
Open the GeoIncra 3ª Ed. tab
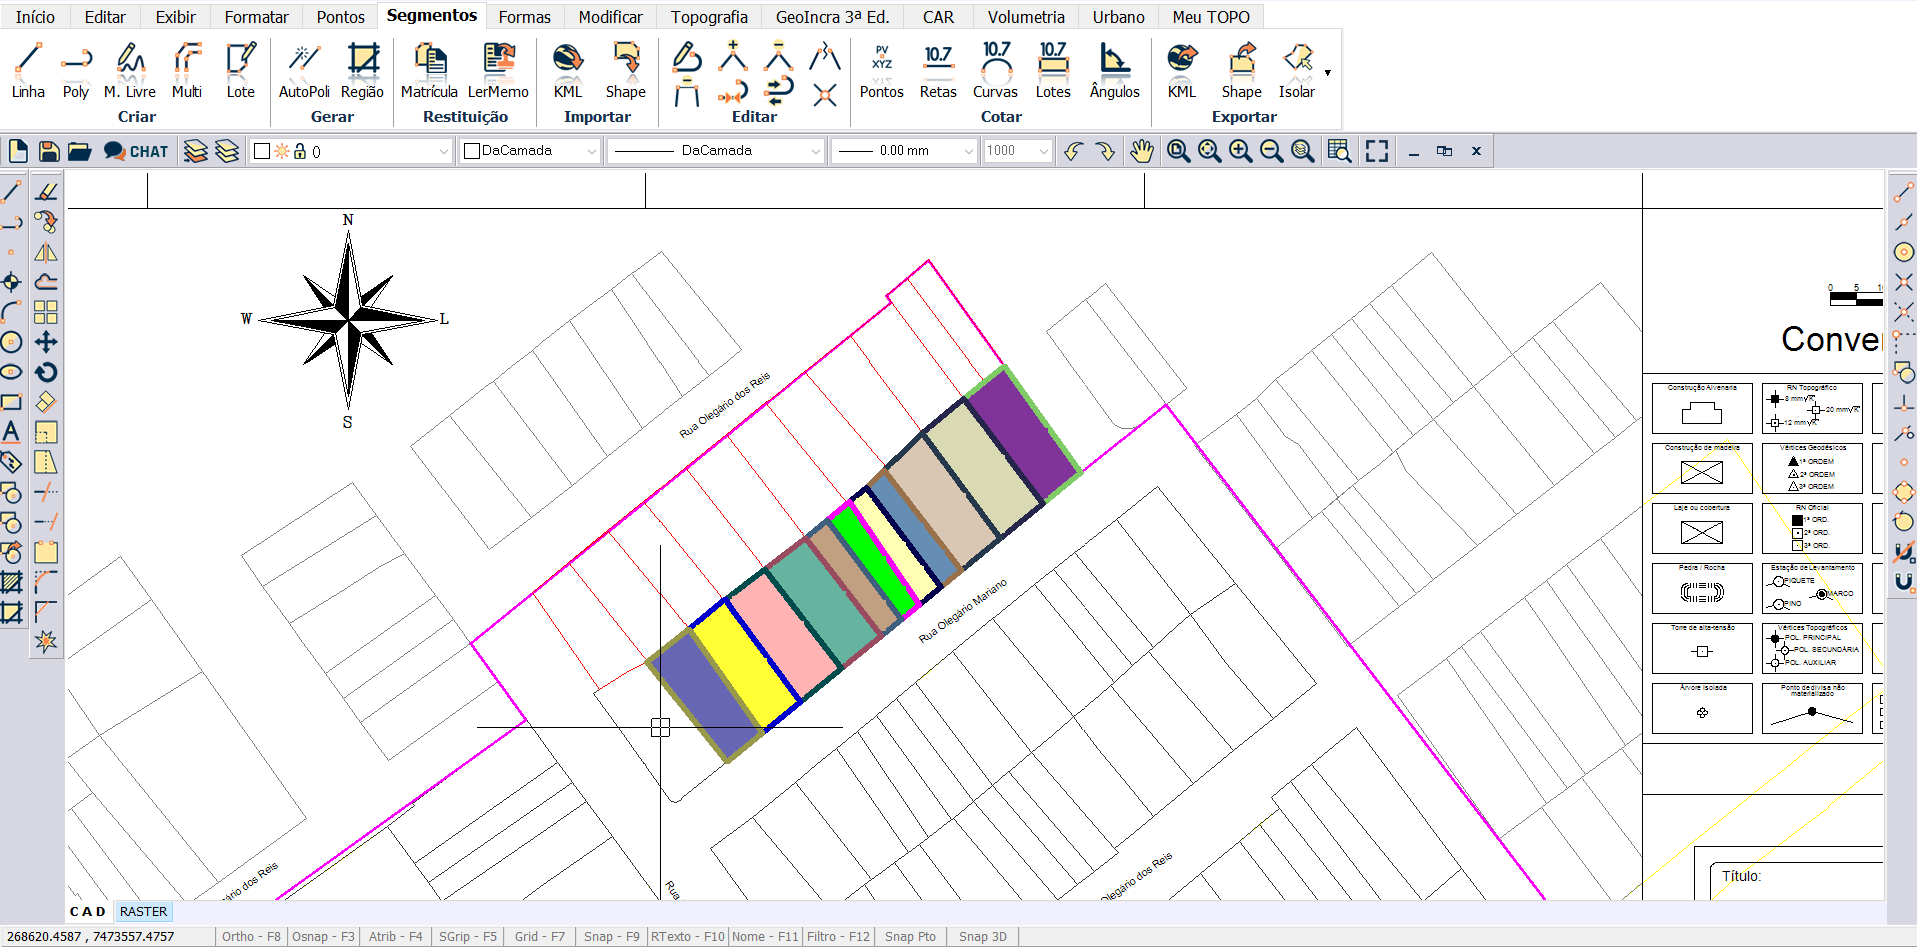click(x=832, y=17)
